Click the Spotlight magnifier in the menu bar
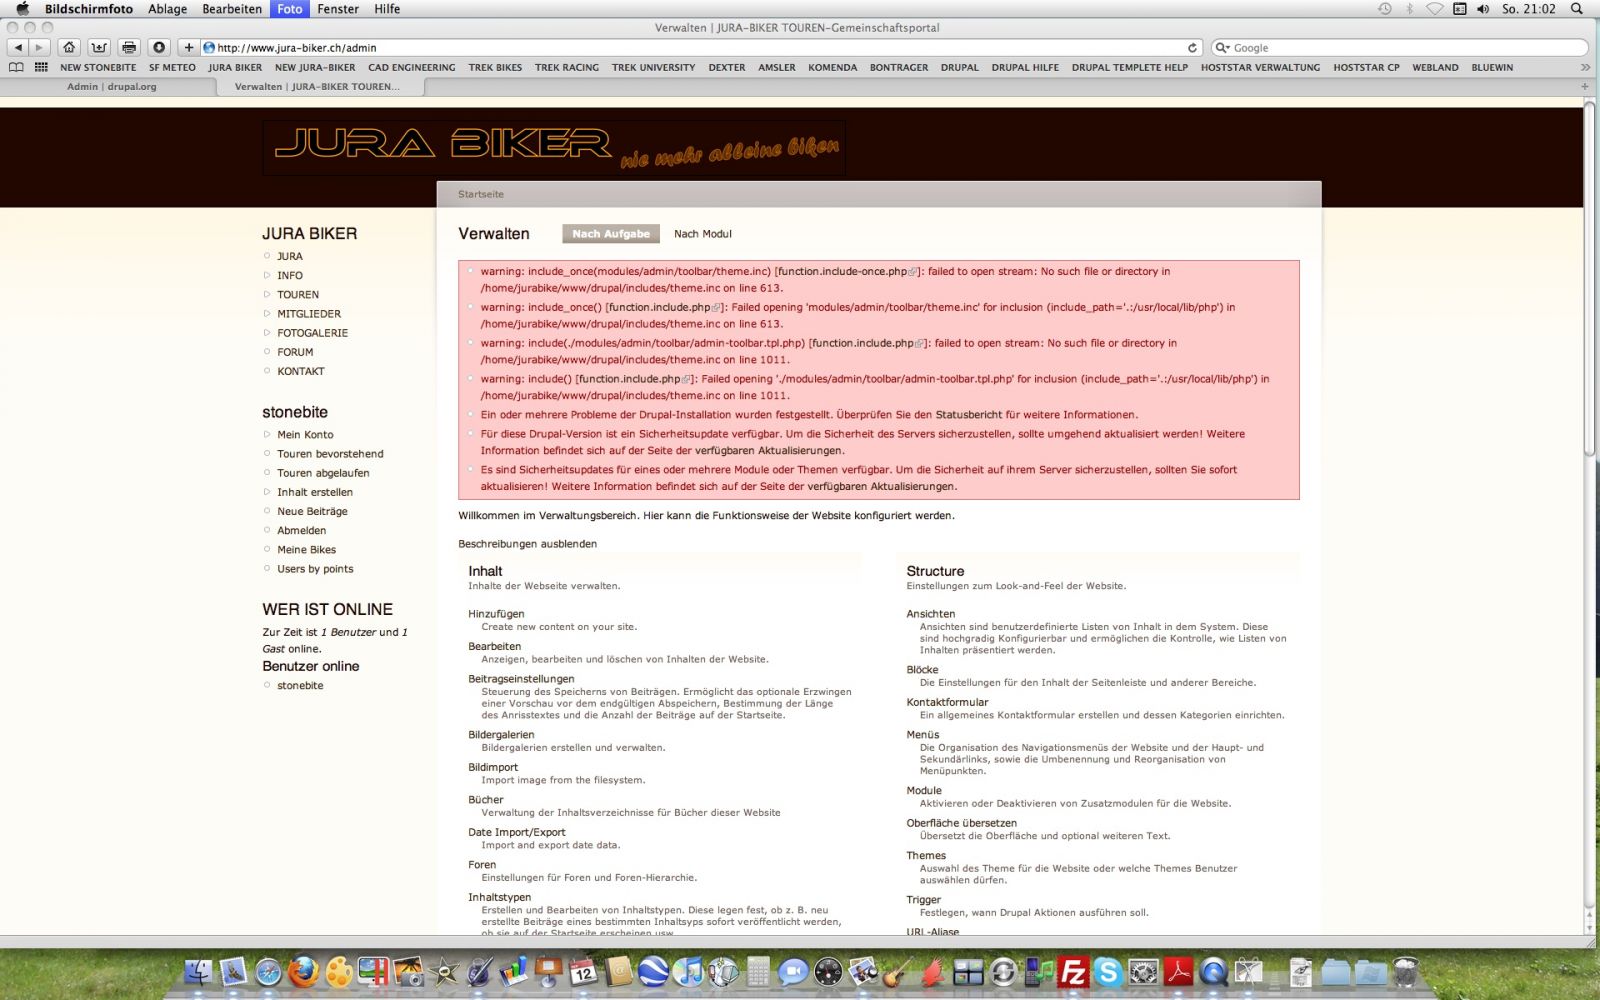The image size is (1600, 1000). 1577,9
